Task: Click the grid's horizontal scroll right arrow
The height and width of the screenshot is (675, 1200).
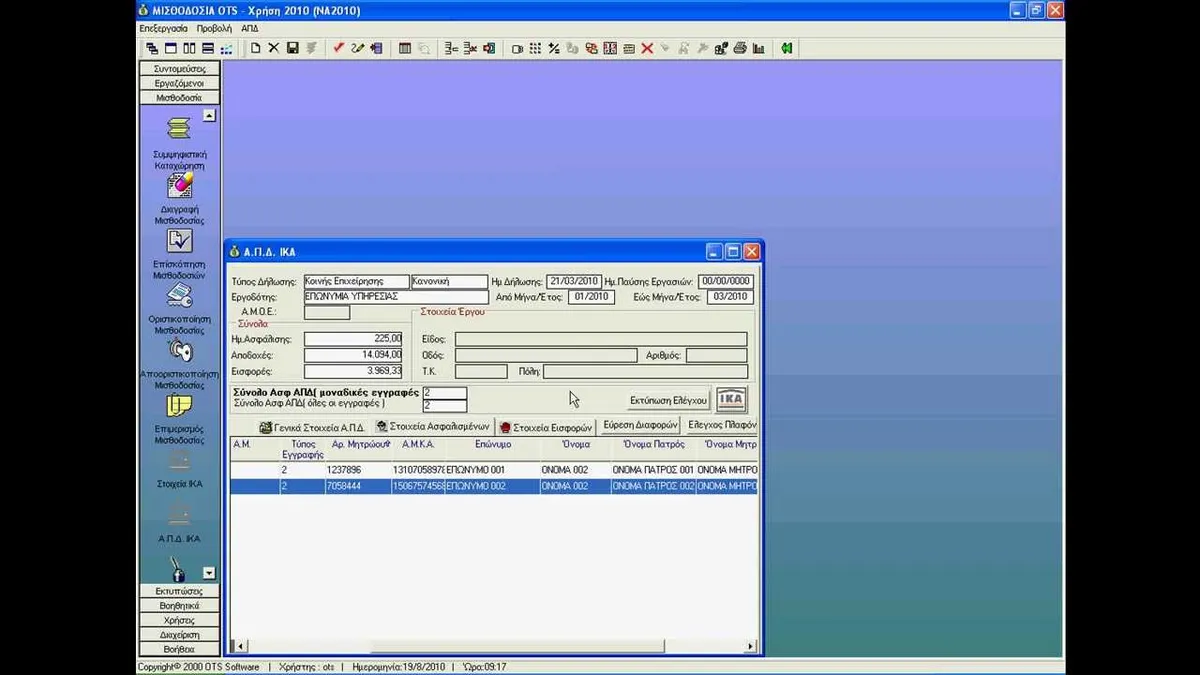Action: (750, 647)
